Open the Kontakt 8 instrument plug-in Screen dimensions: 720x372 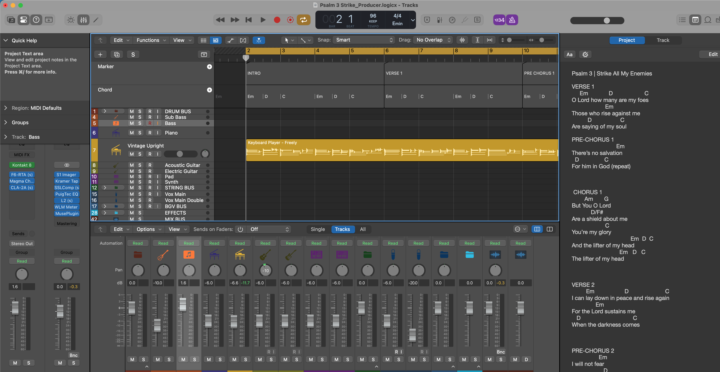click(x=22, y=165)
